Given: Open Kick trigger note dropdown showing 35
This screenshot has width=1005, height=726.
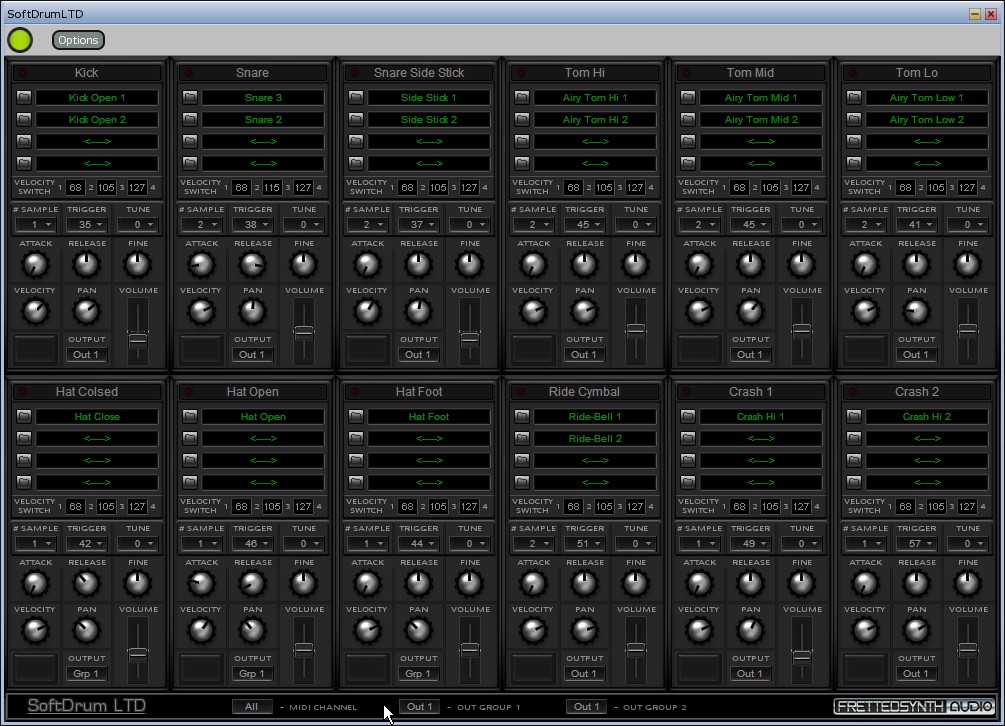Looking at the screenshot, I should click(87, 224).
